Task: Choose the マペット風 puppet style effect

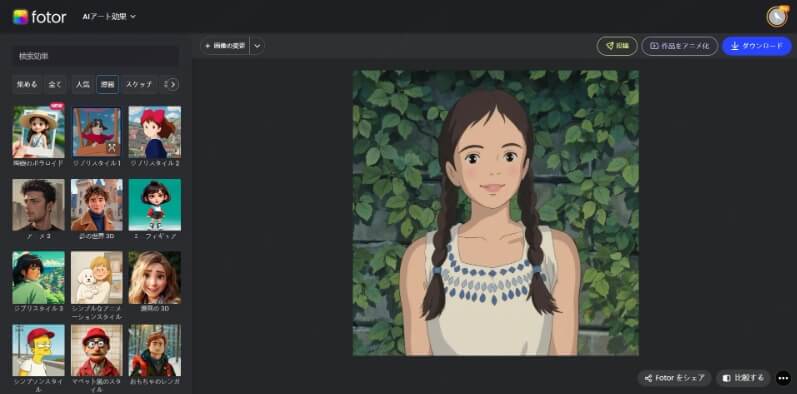Action: pyautogui.click(x=97, y=350)
